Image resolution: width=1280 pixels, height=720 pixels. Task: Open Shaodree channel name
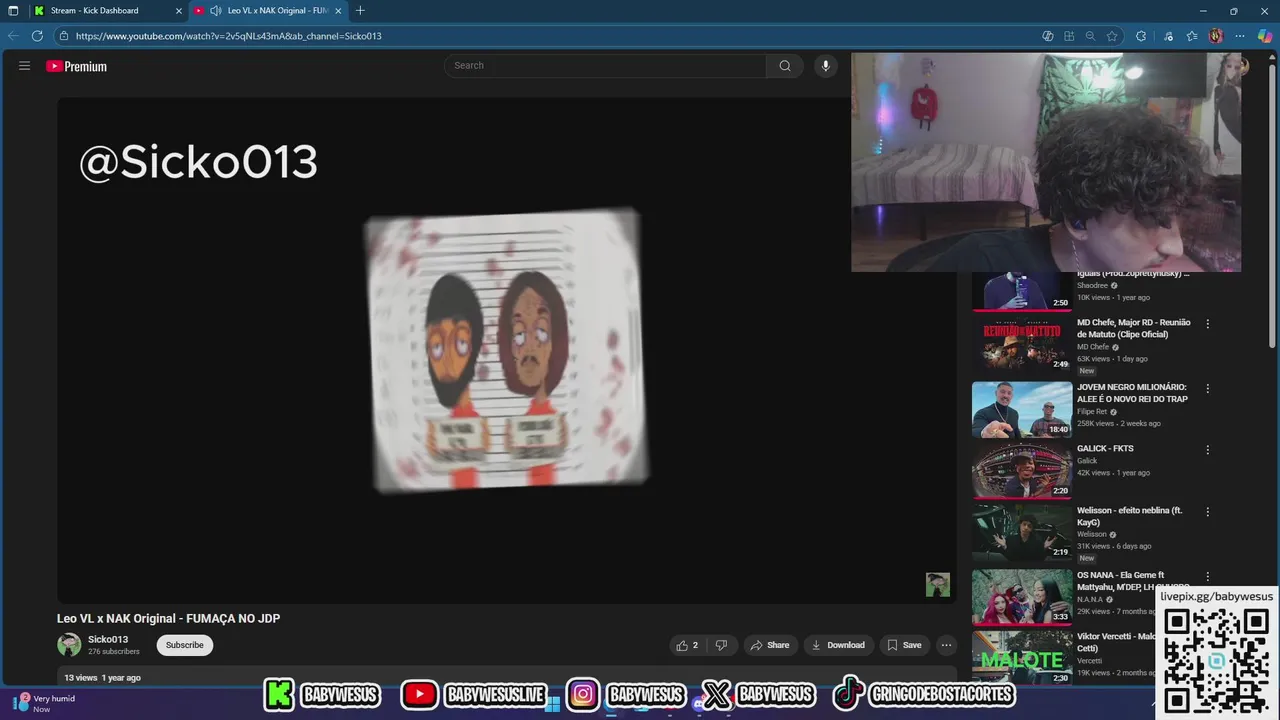coord(1092,286)
